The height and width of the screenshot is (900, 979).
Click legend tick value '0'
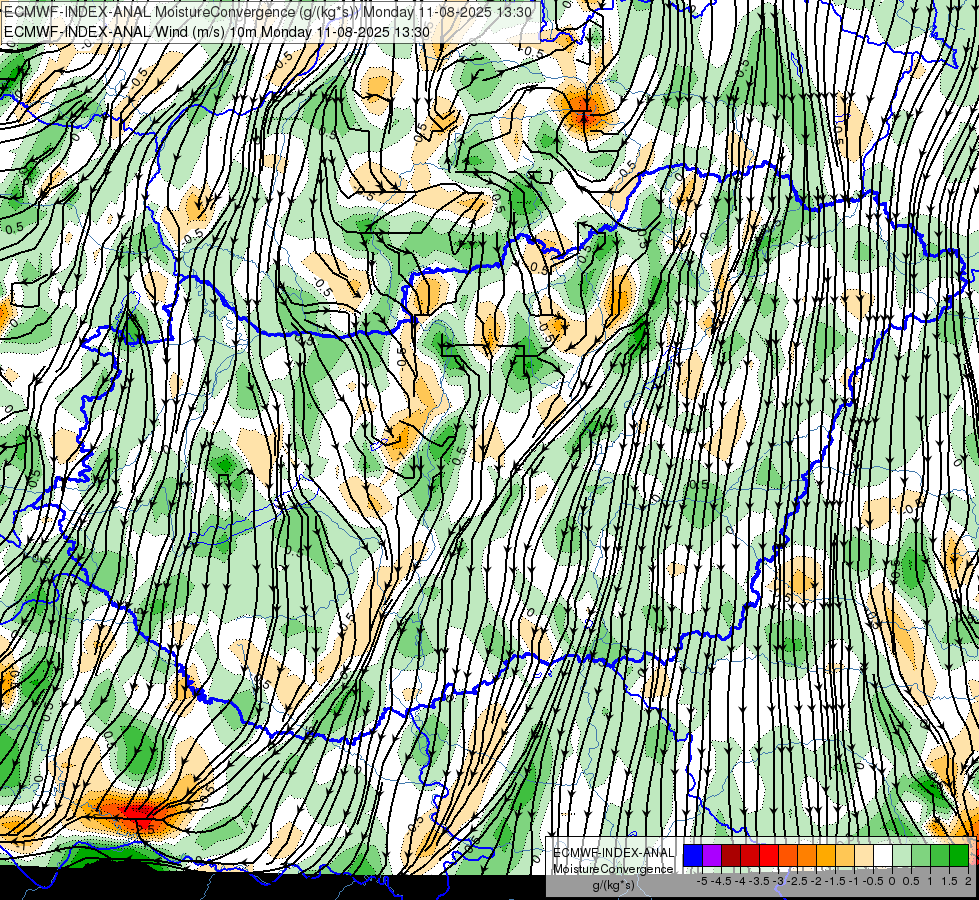[x=892, y=881]
